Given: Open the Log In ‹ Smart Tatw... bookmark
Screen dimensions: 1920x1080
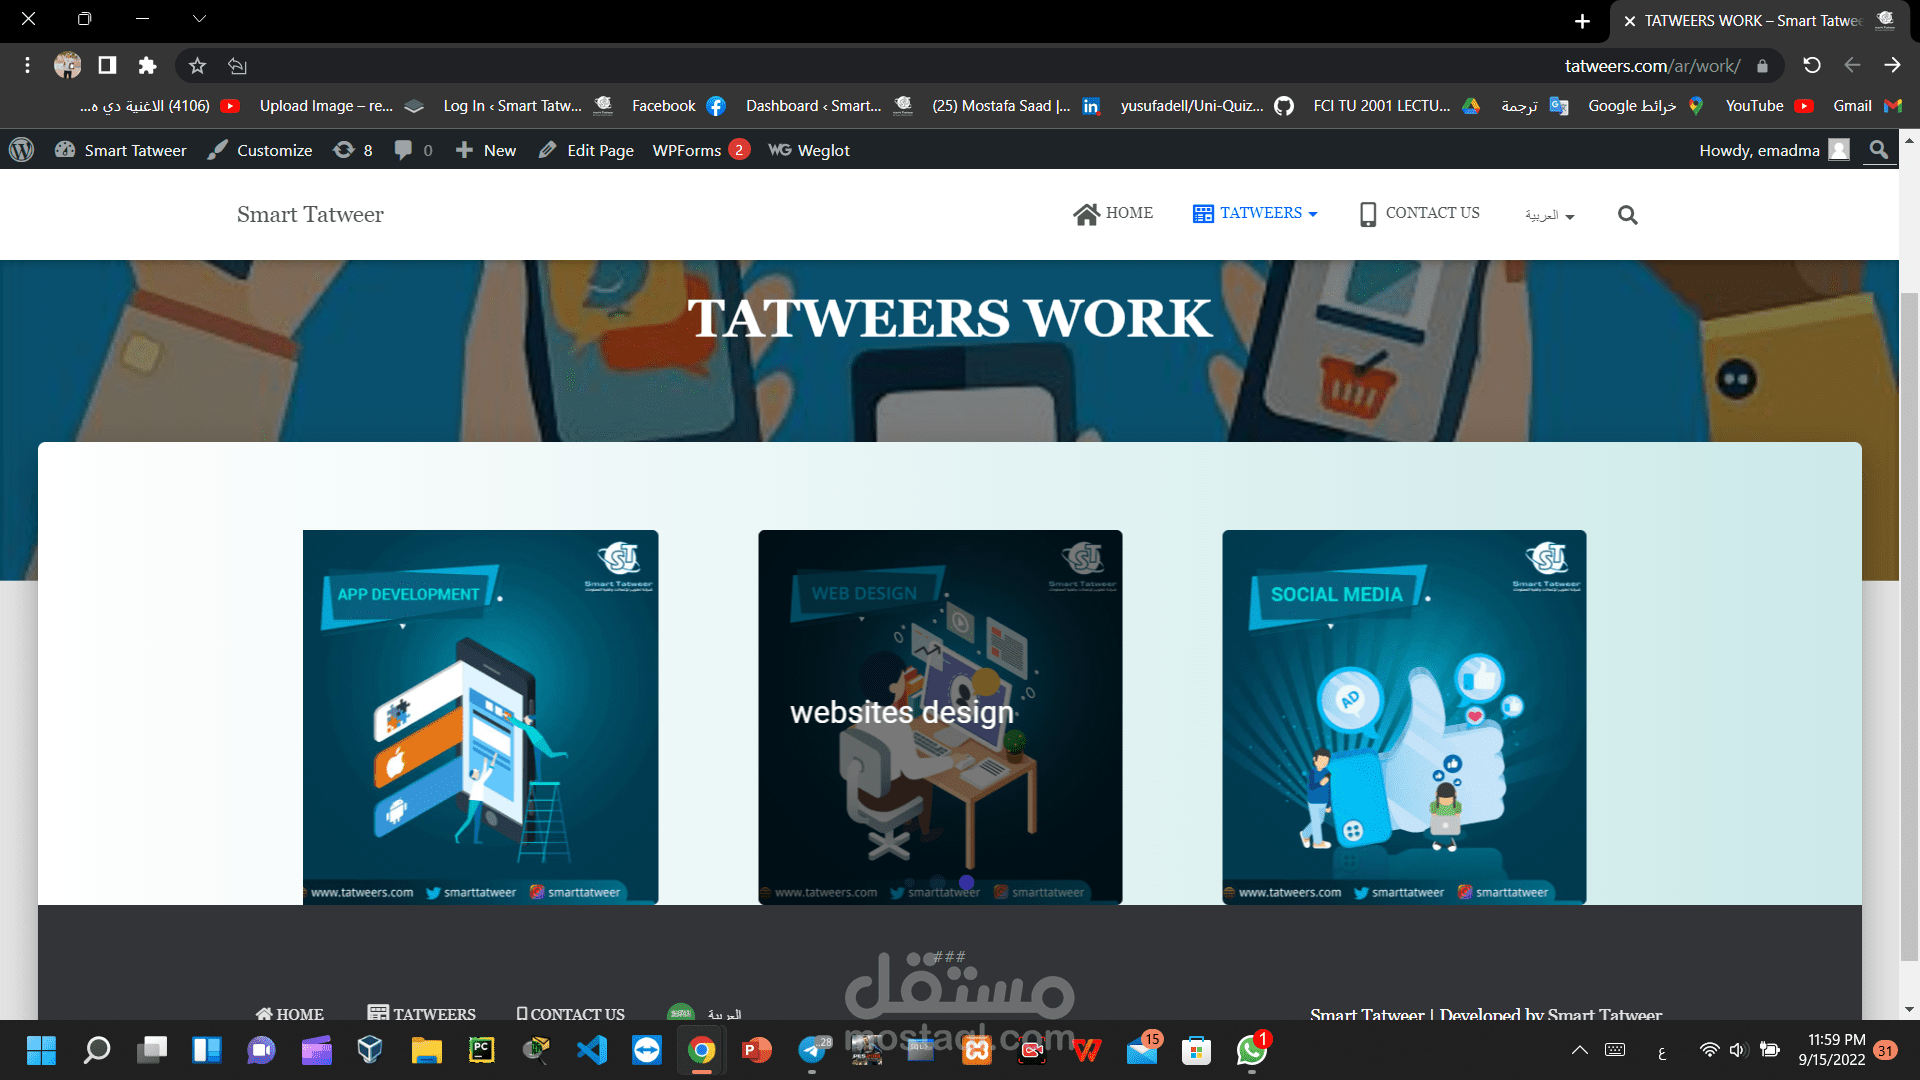Looking at the screenshot, I should 527,106.
